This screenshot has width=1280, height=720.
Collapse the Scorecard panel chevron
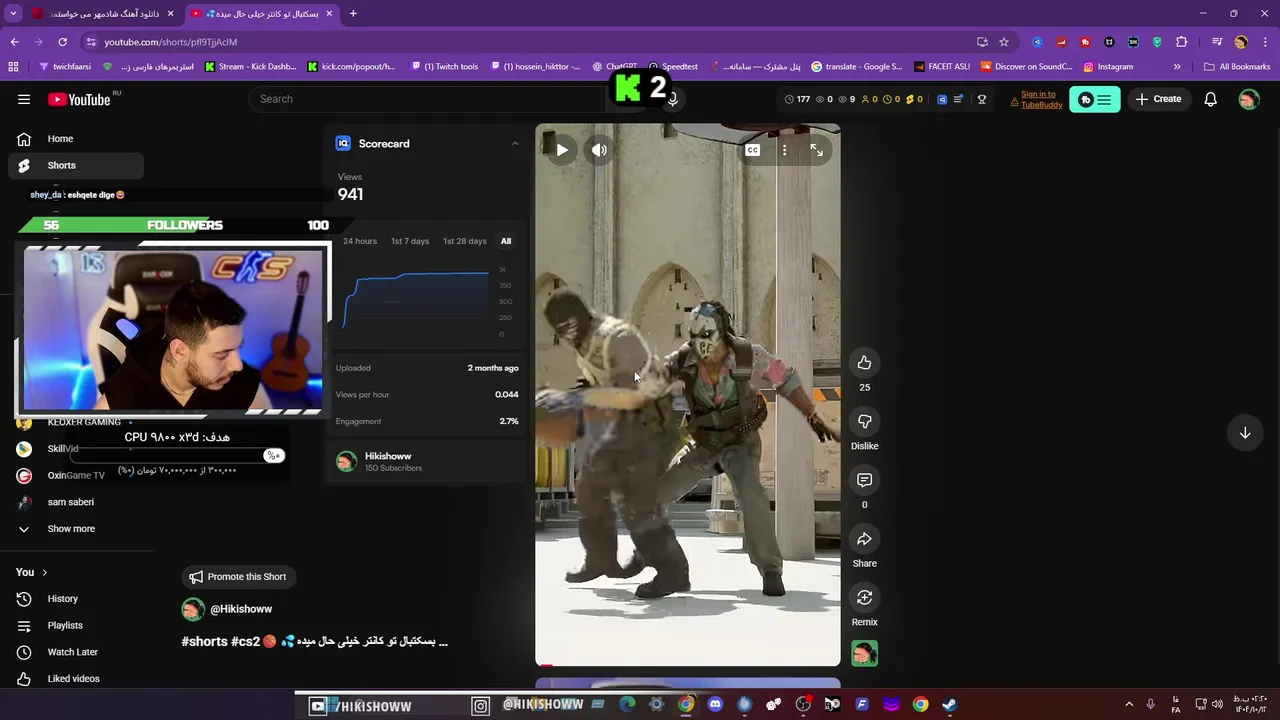point(515,143)
